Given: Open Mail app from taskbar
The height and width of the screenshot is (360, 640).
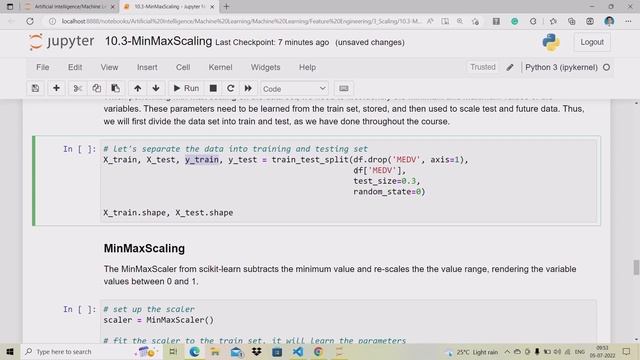Looking at the screenshot, I should click(236, 351).
